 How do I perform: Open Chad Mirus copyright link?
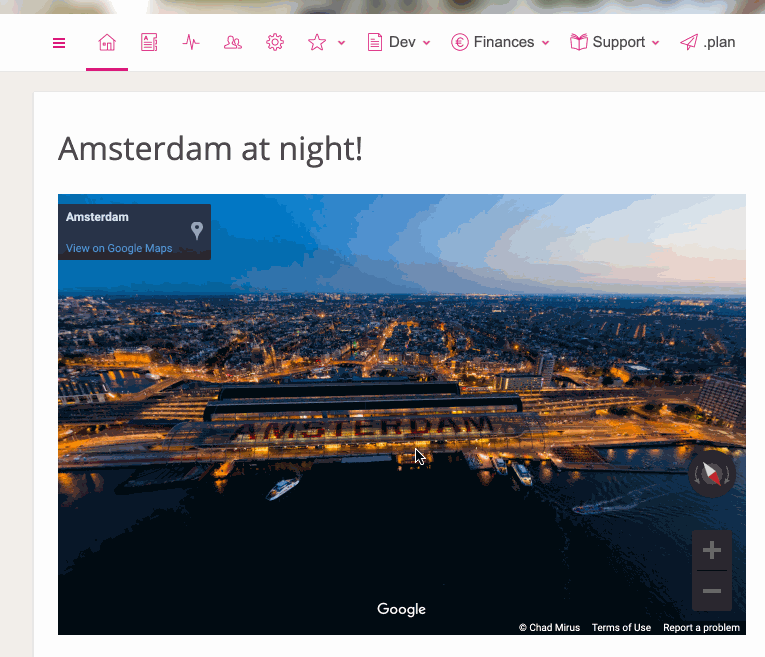coord(549,628)
